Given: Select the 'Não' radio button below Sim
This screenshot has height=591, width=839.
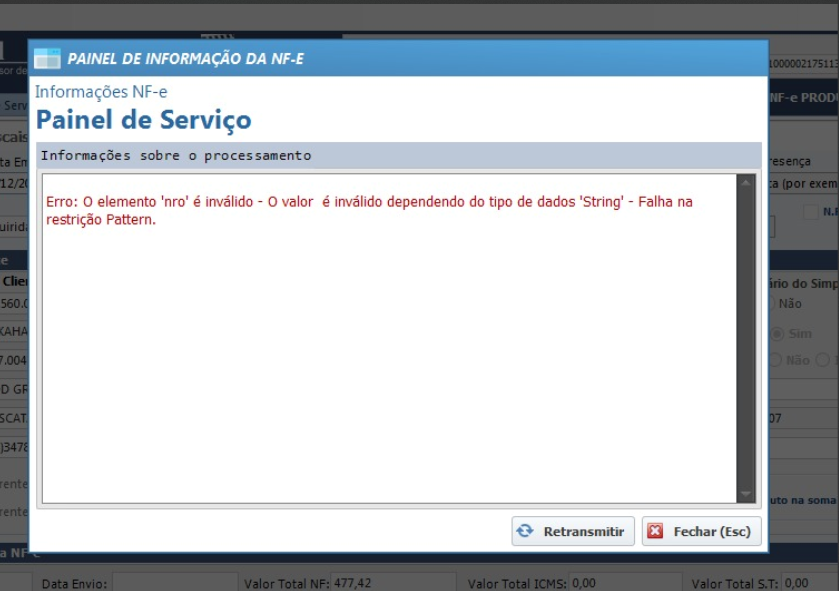Looking at the screenshot, I should [775, 360].
